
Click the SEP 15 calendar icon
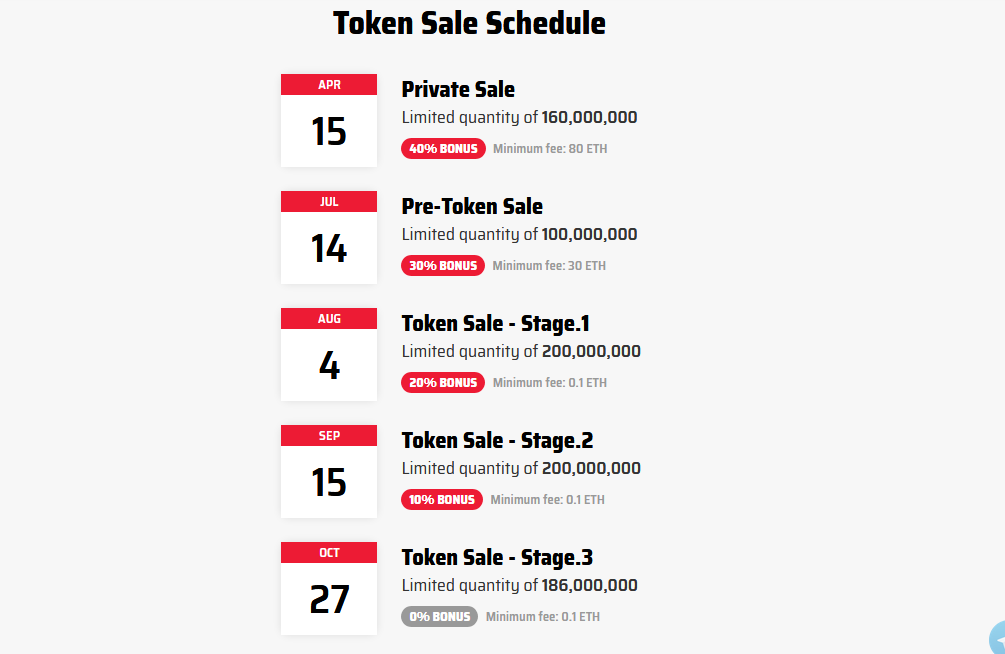[329, 471]
